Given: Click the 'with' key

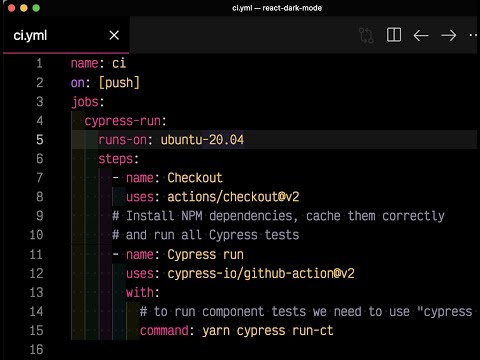Looking at the screenshot, I should 140,293.
